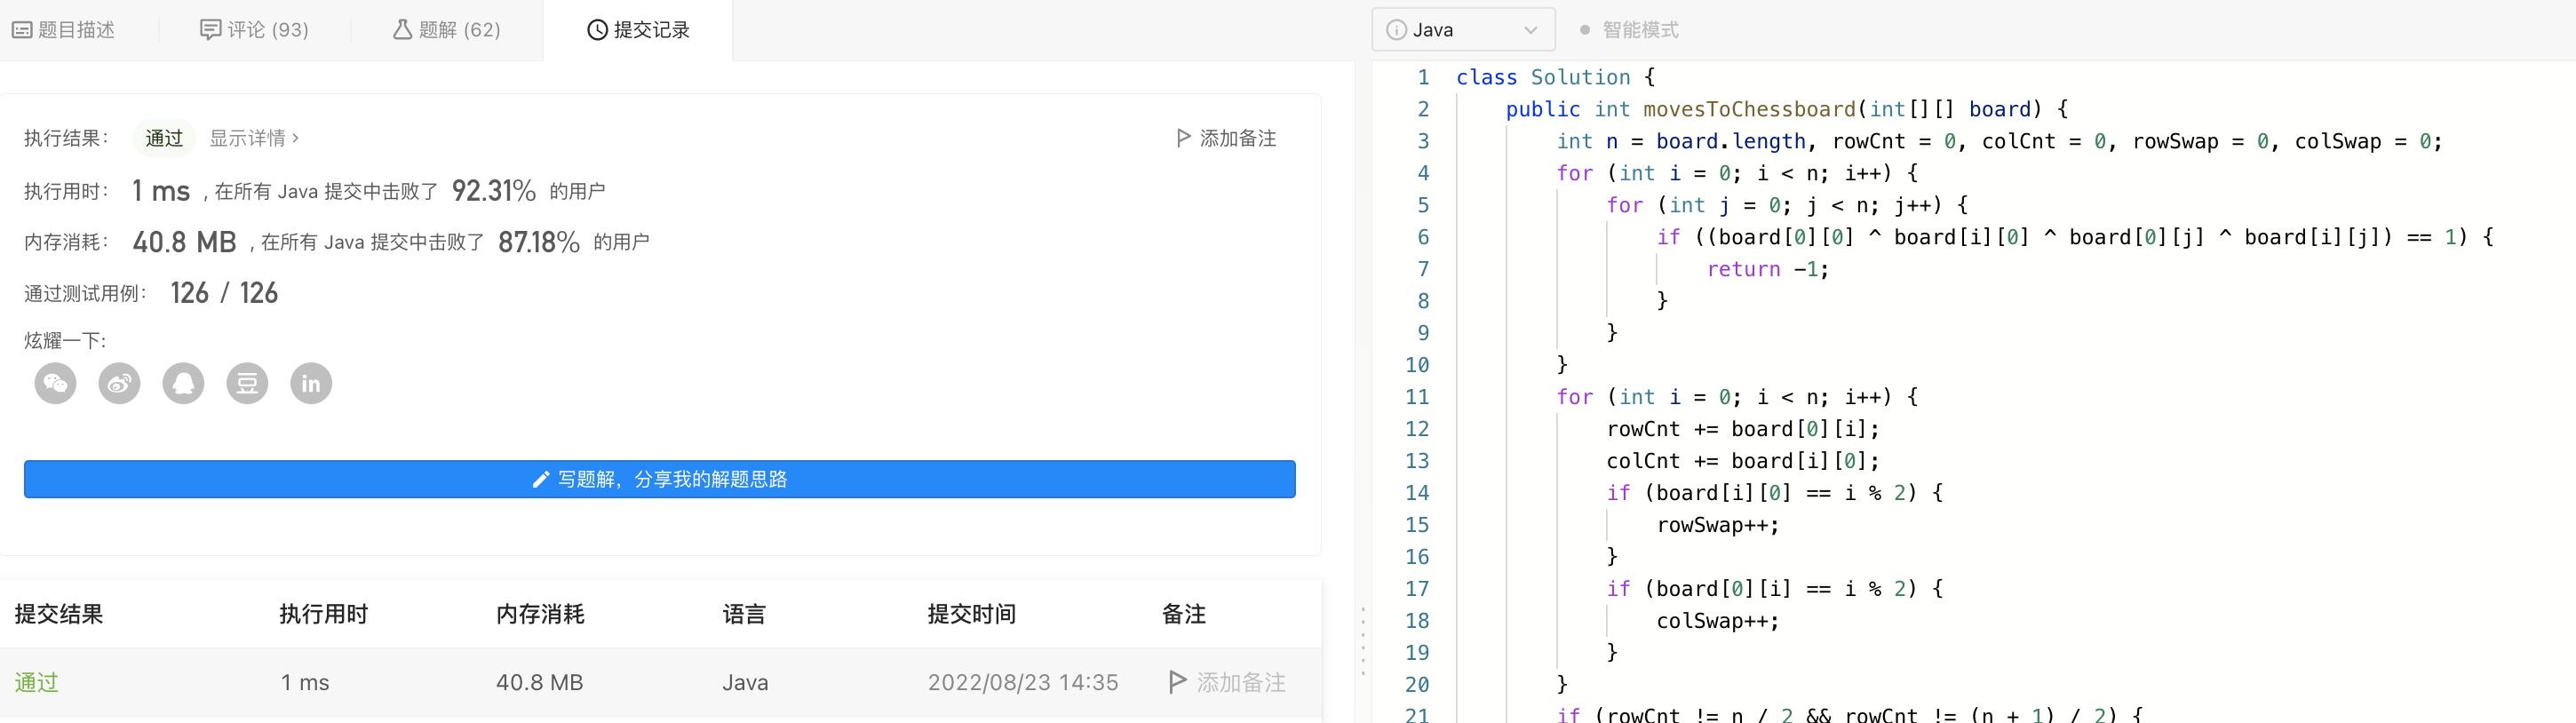The width and height of the screenshot is (2576, 723).
Task: Click the 'colSwap++;' code line
Action: click(x=1717, y=621)
